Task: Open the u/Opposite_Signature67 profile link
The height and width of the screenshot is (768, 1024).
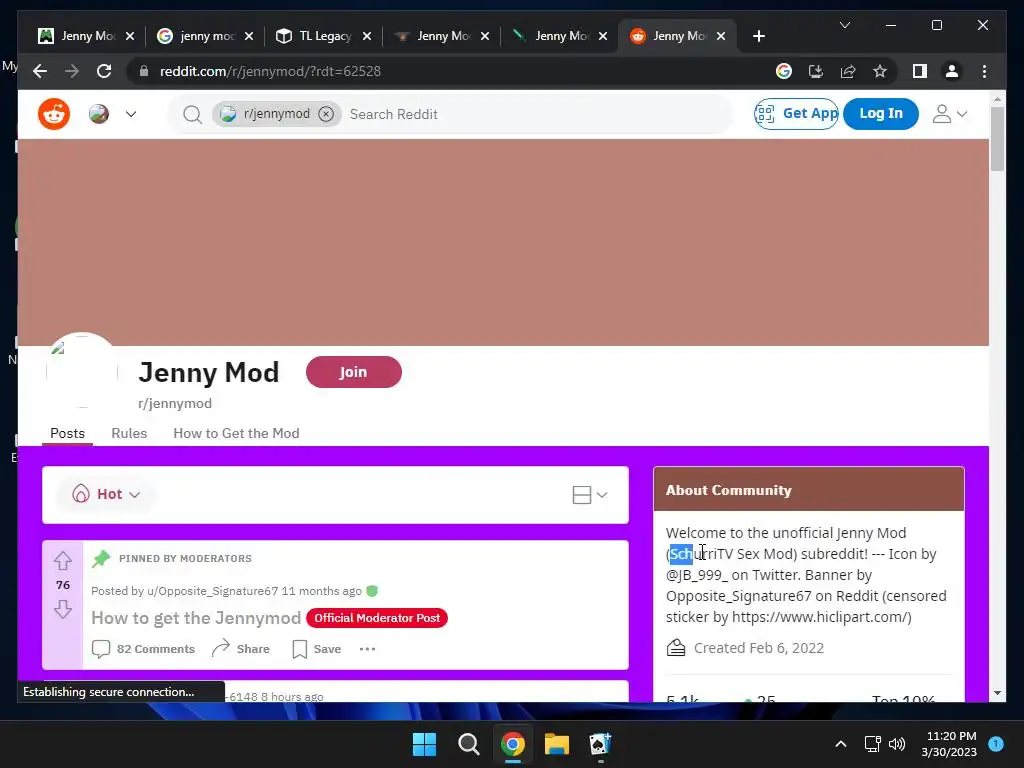Action: (x=212, y=591)
